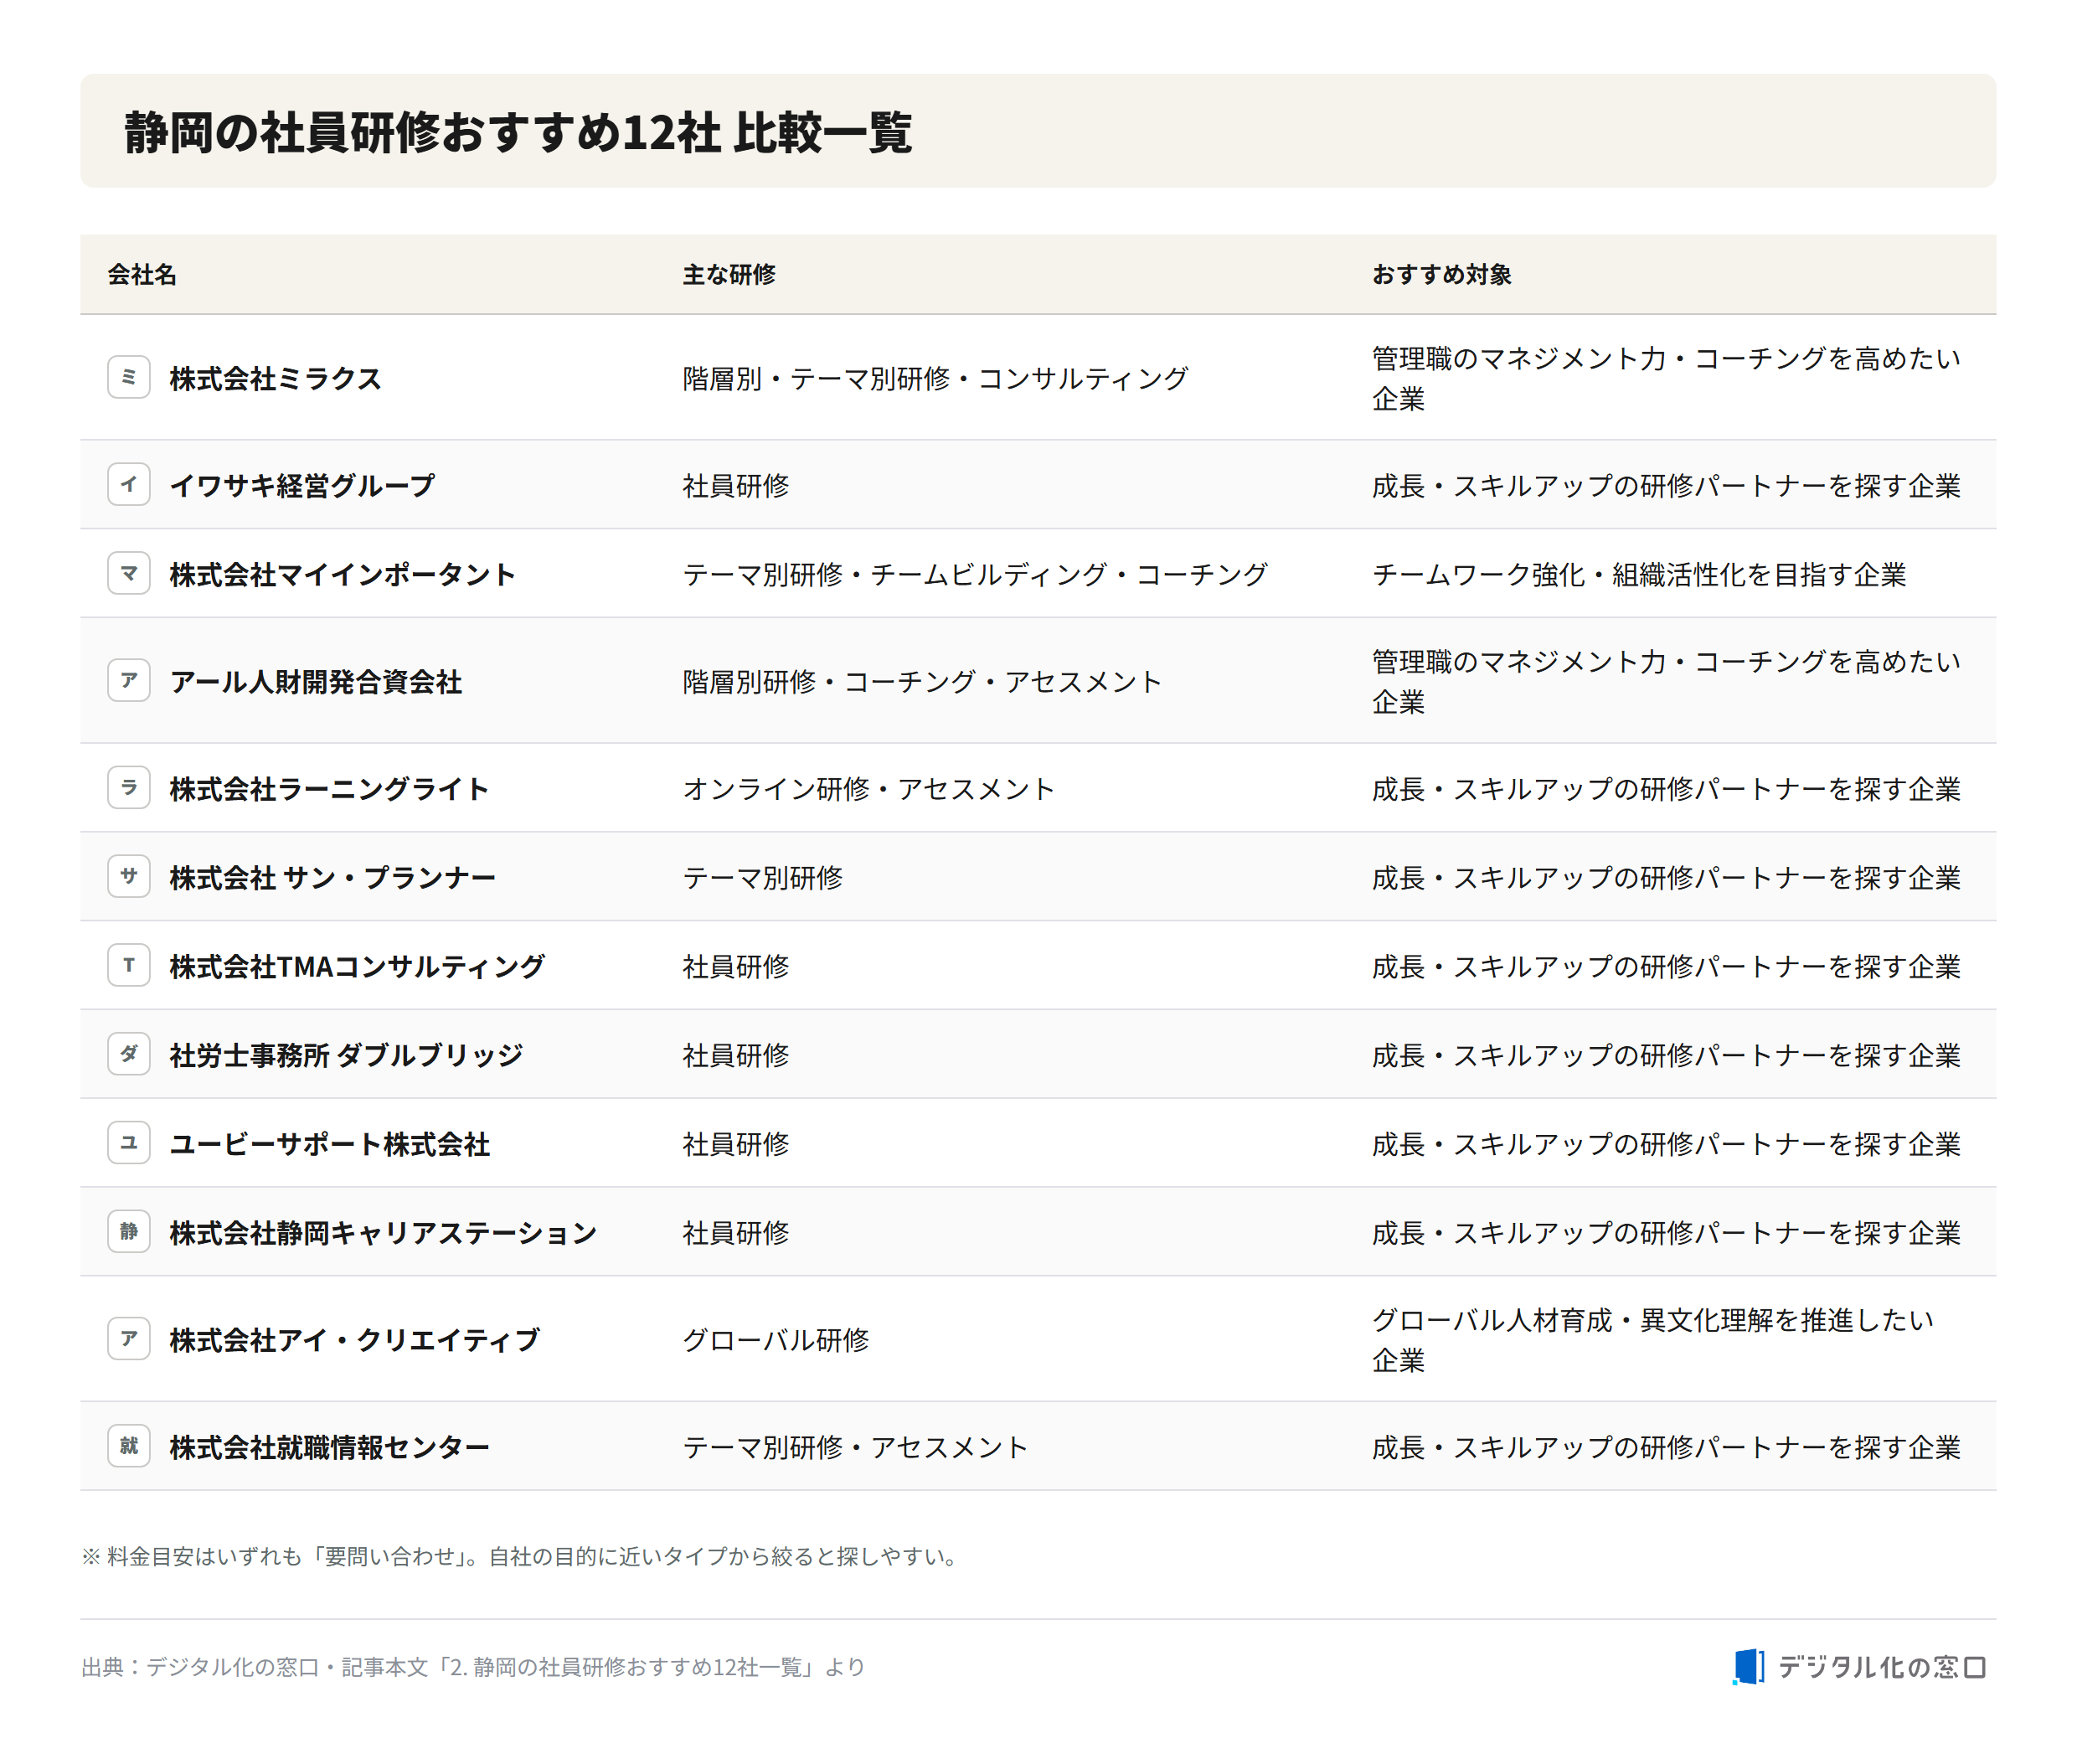
Task: Click the サ badge beside 株式会社 サン・プランナー
Action: coord(129,876)
